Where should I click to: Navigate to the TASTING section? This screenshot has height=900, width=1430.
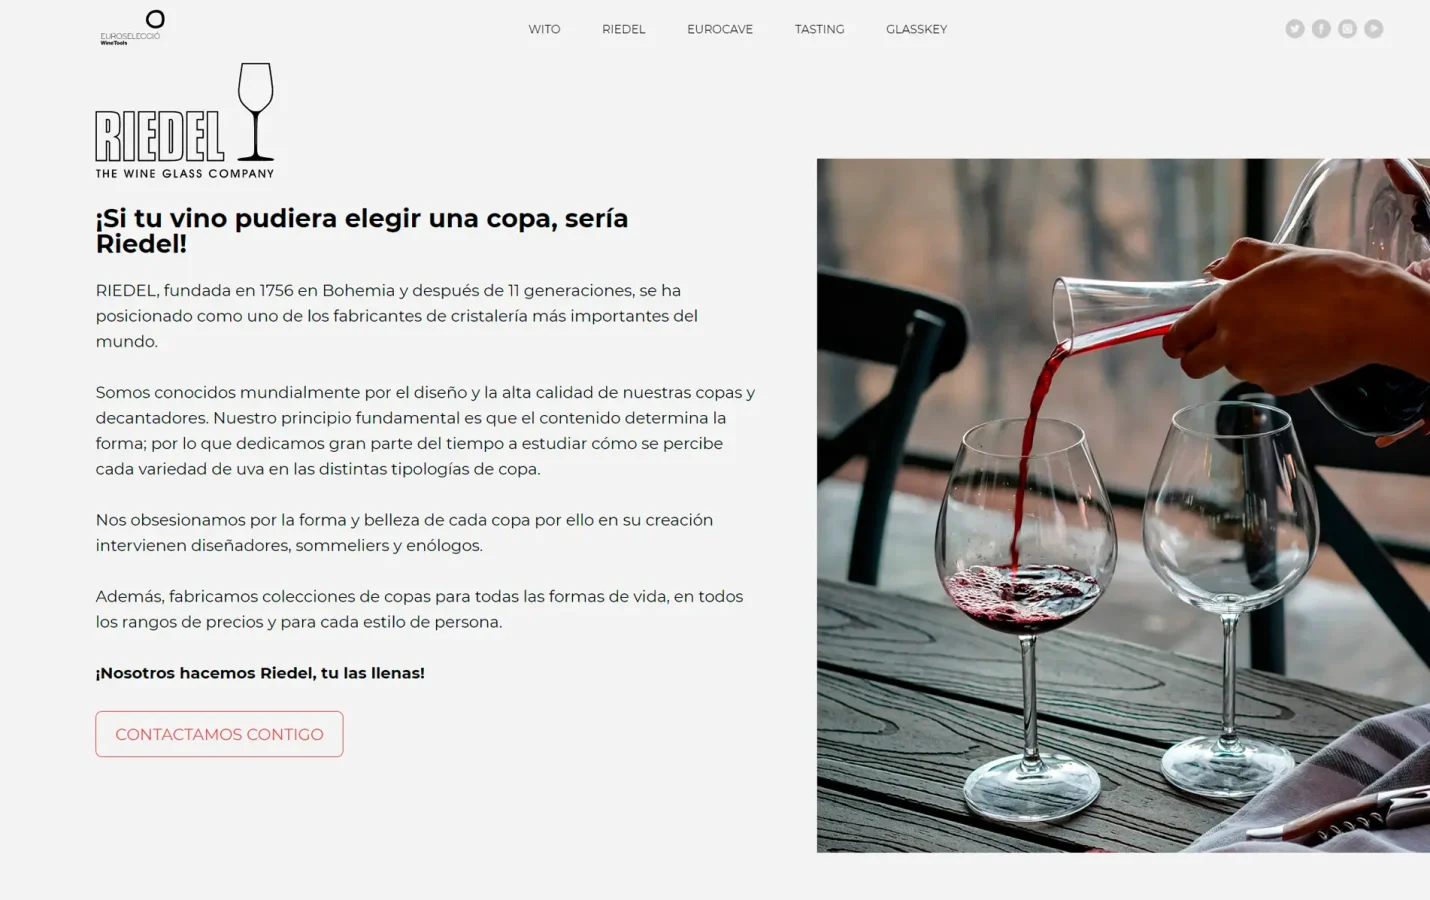coord(820,29)
